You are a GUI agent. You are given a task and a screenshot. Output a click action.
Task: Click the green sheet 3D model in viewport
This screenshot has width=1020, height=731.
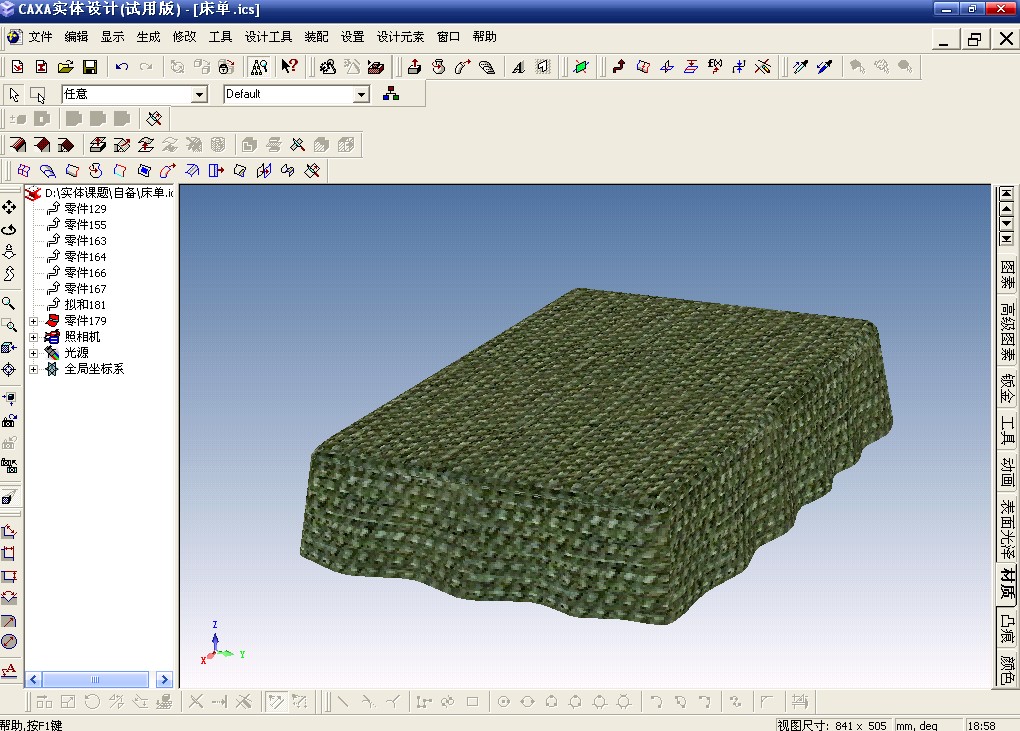click(x=595, y=455)
